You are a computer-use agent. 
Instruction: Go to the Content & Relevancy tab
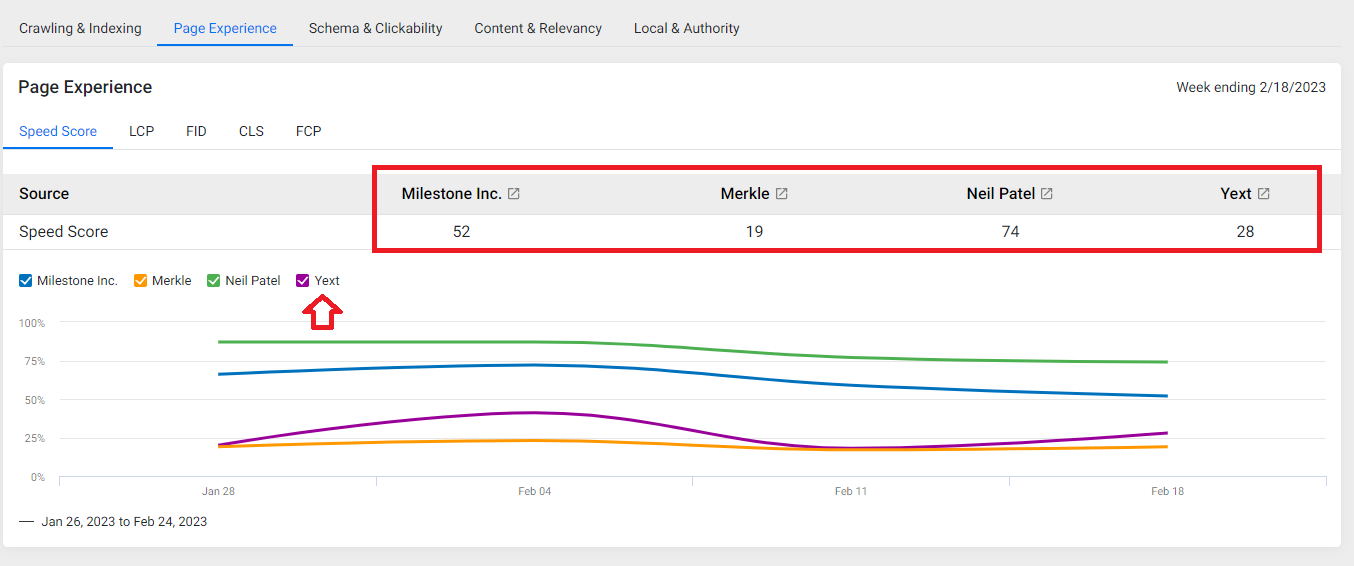538,28
